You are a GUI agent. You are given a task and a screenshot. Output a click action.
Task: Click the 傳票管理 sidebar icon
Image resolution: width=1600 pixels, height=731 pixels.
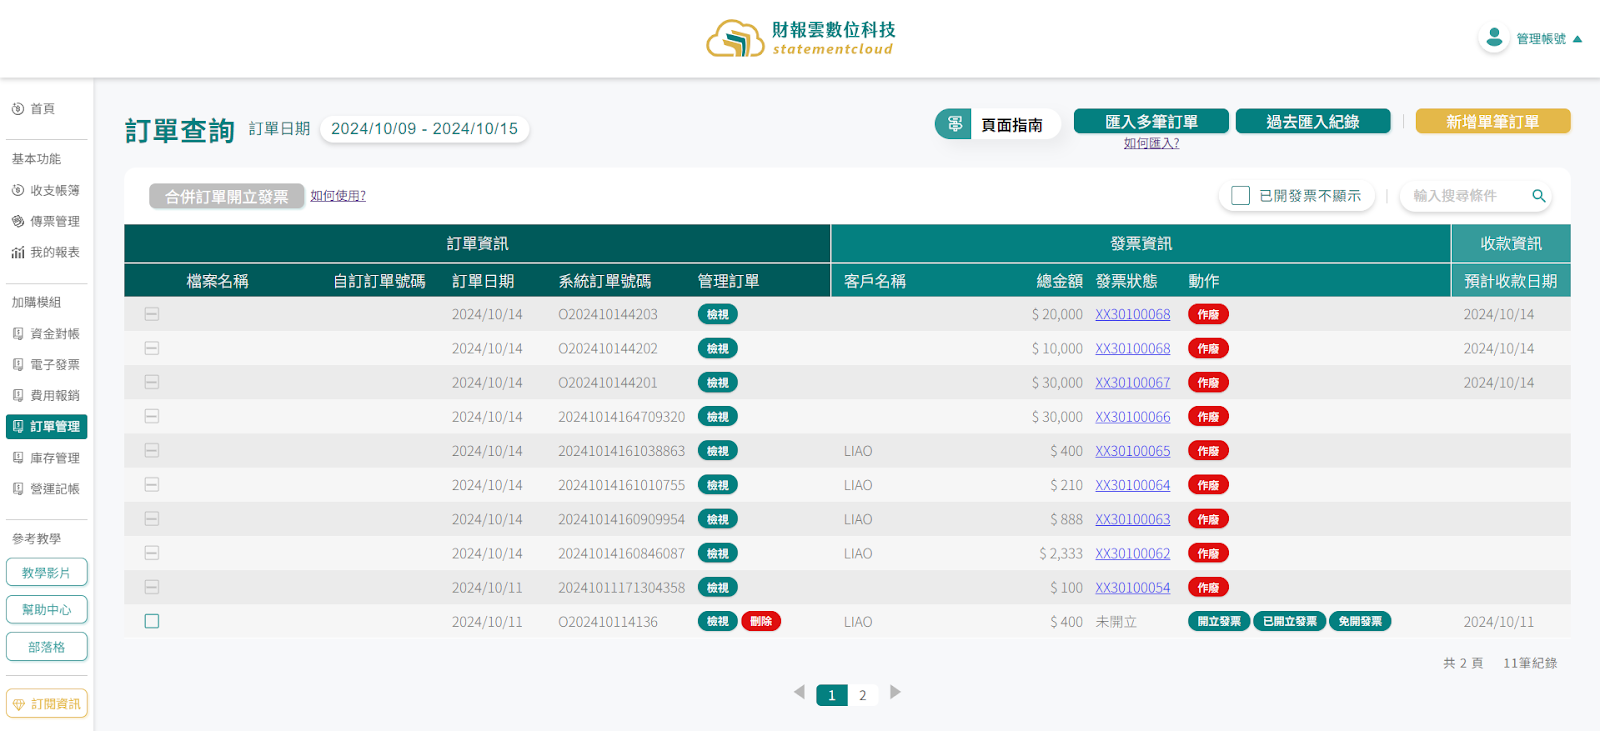(x=18, y=221)
